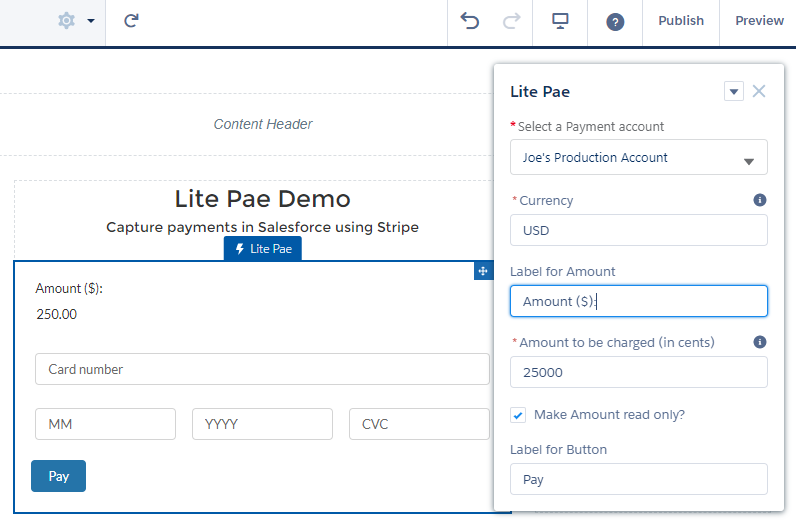Image resolution: width=796 pixels, height=524 pixels.
Task: Click the Lite Pae panel title
Action: click(540, 92)
